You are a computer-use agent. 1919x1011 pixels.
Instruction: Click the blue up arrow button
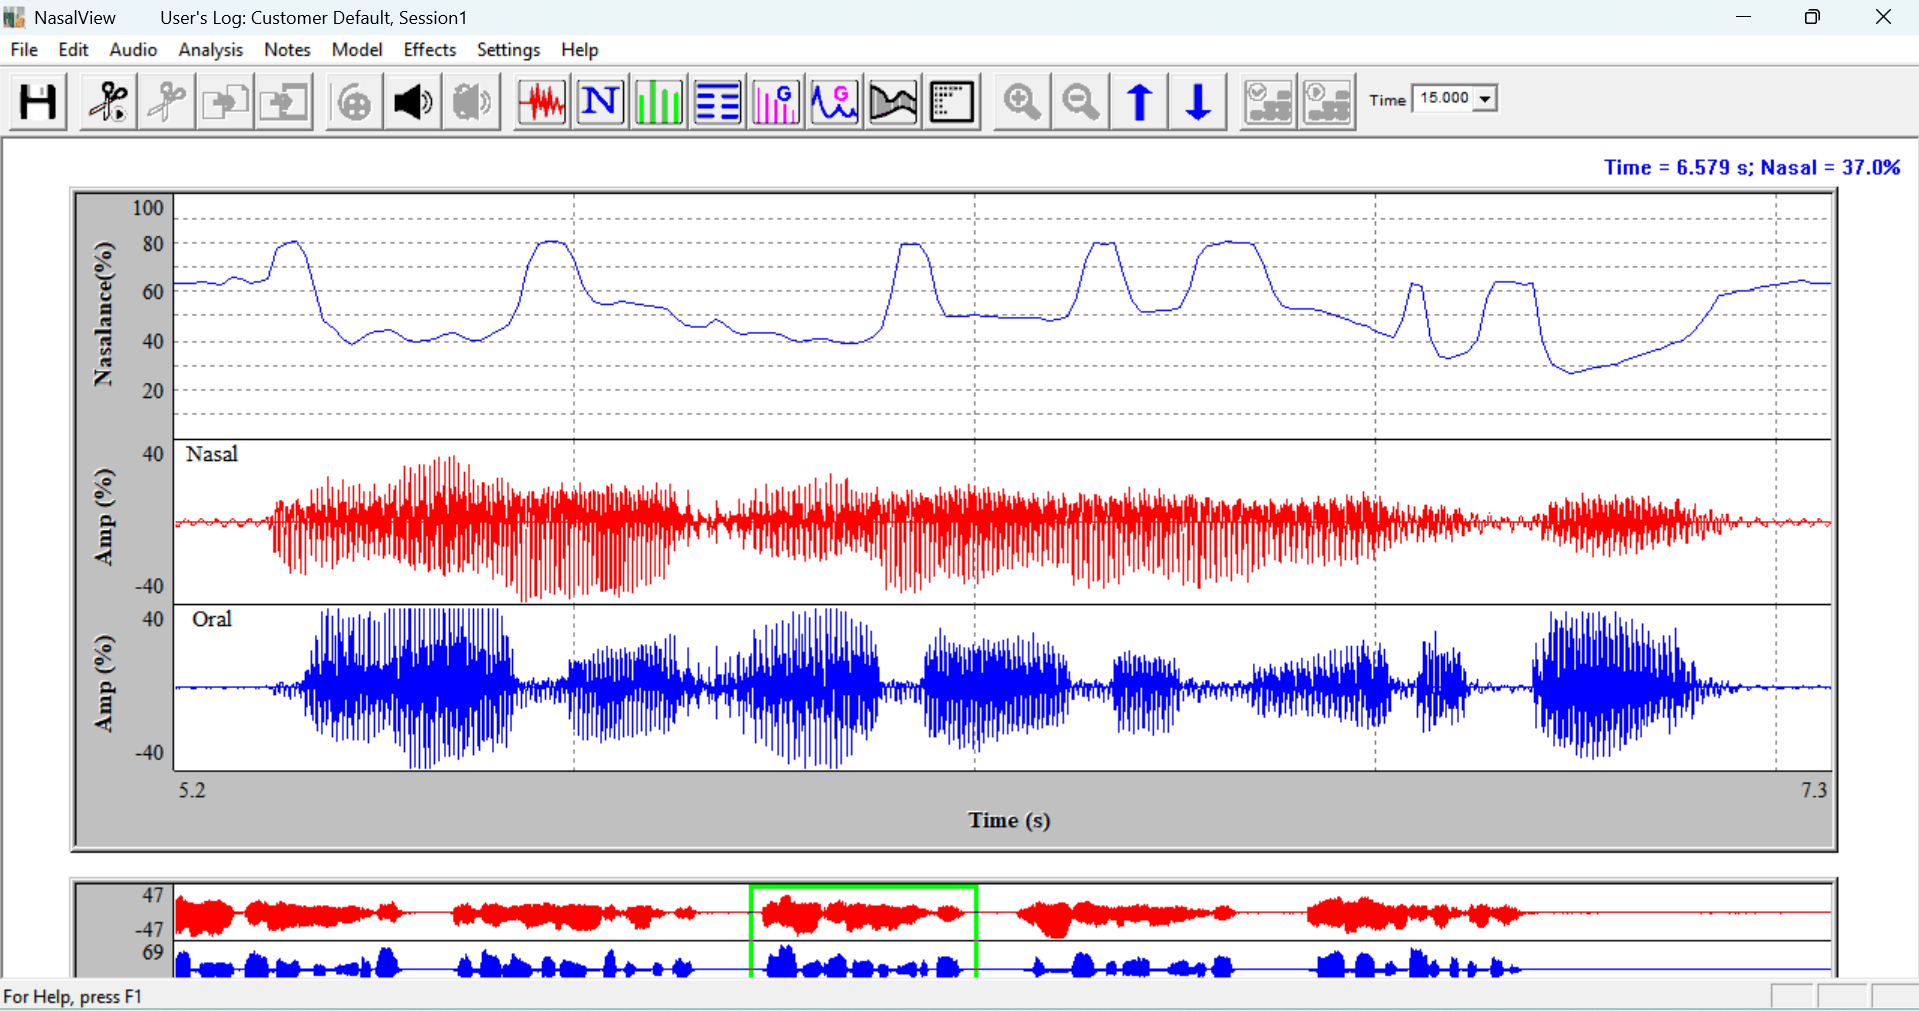(x=1139, y=101)
